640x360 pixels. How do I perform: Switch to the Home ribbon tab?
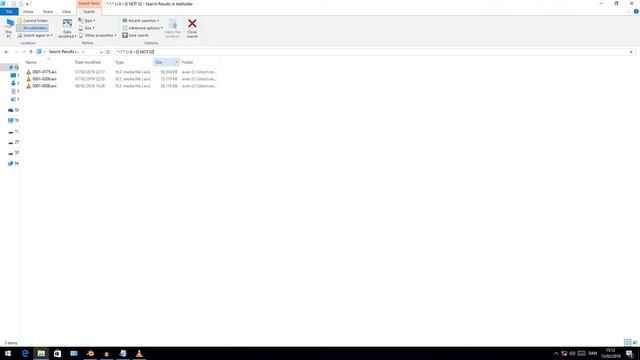(x=28, y=11)
